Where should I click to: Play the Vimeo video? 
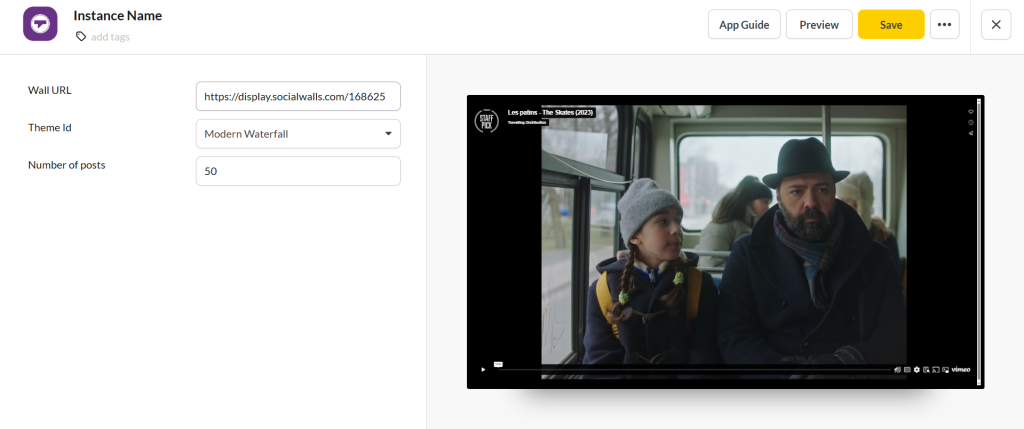pos(483,369)
